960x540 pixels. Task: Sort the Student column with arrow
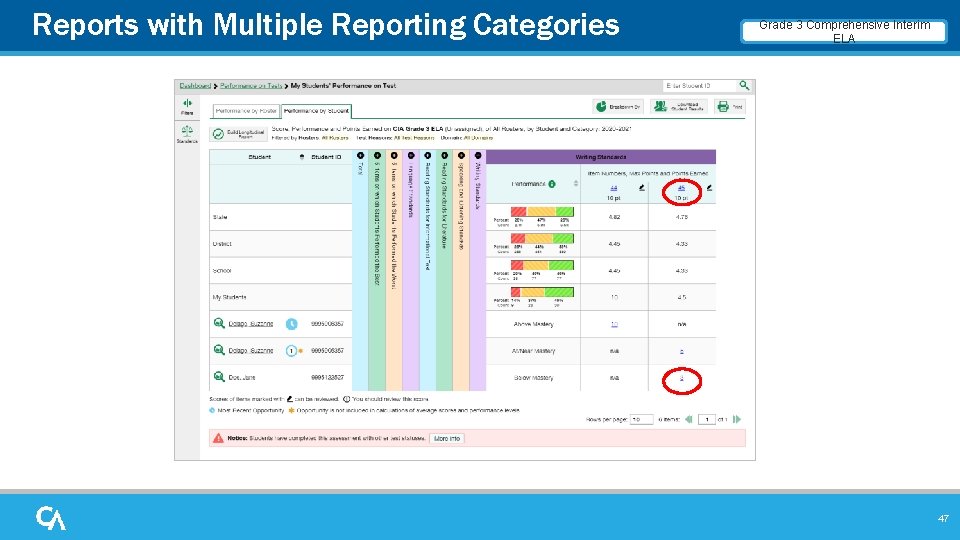pyautogui.click(x=301, y=157)
